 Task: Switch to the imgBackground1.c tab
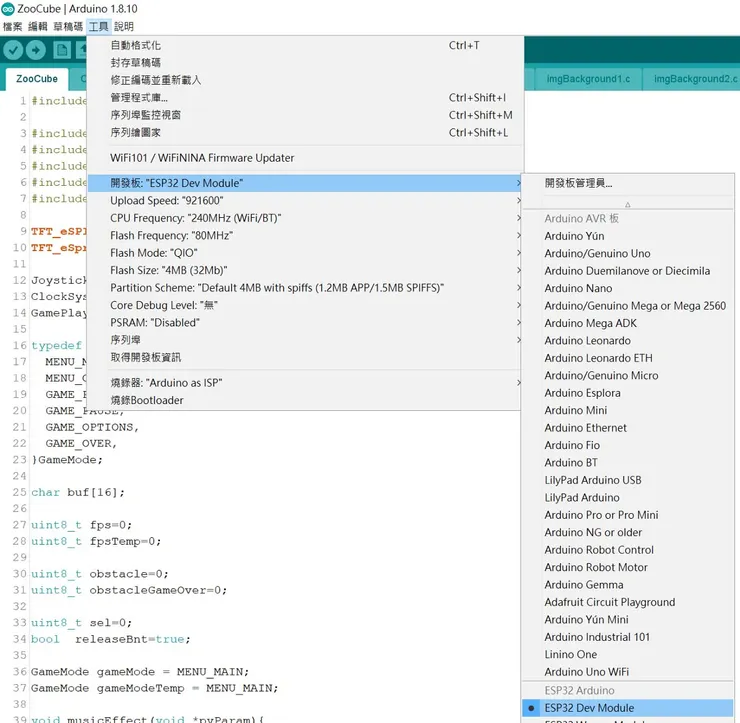click(x=588, y=79)
